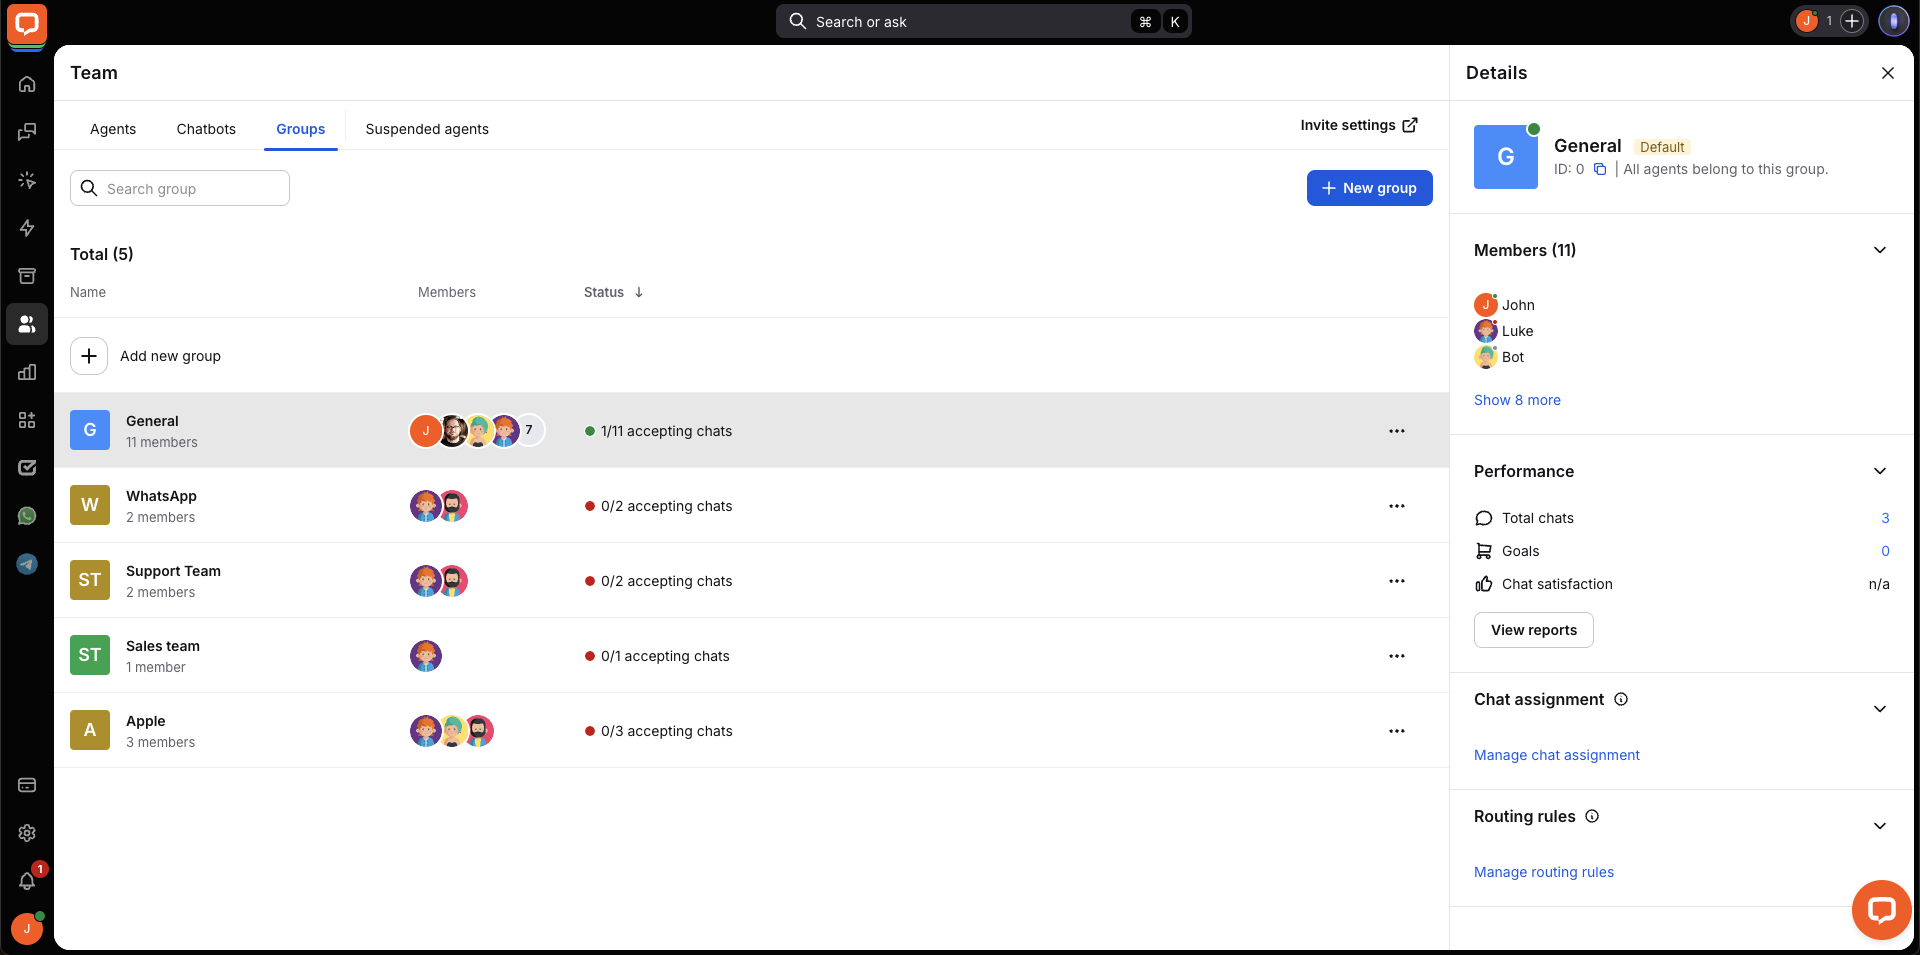Open the Home icon in sidebar

[x=27, y=84]
